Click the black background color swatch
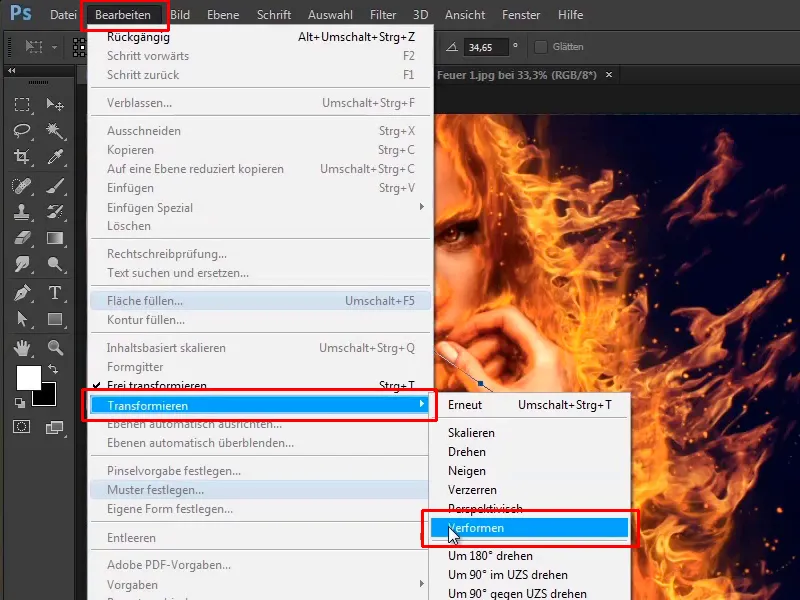The image size is (800, 600). [x=48, y=397]
